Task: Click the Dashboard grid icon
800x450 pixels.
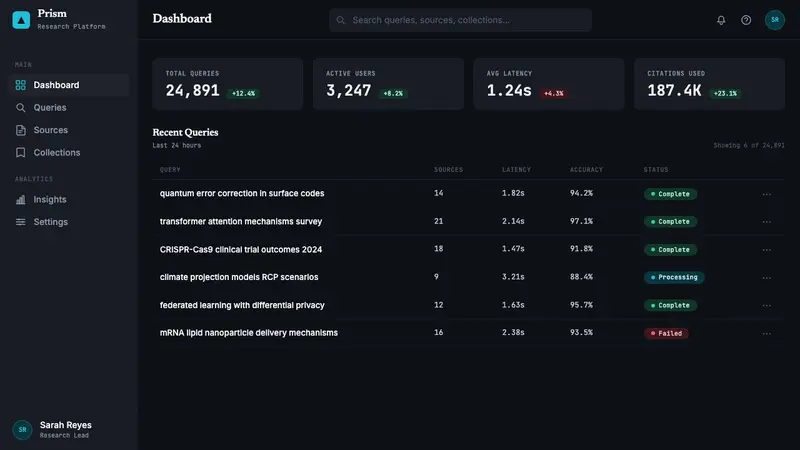Action: click(20, 85)
